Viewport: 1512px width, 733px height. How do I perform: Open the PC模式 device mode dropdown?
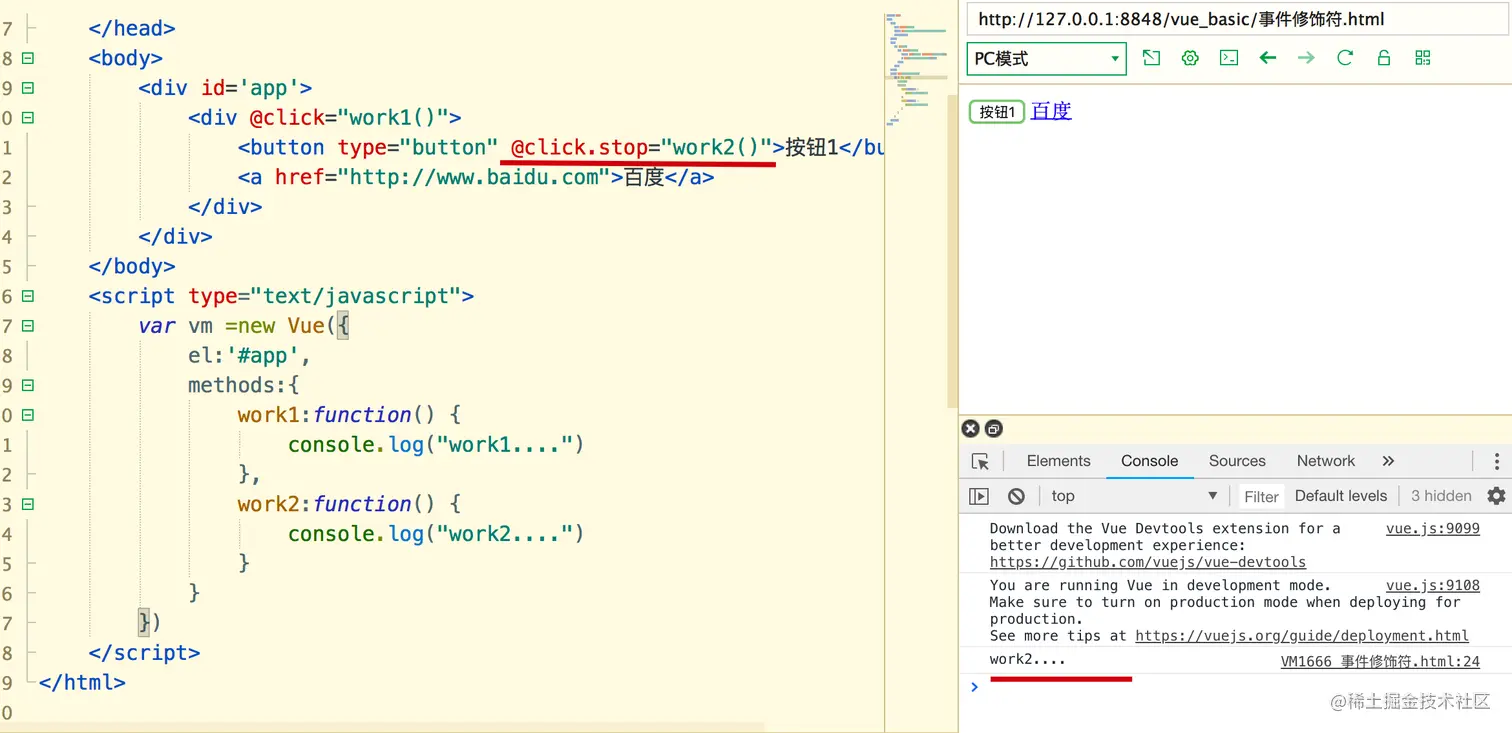coord(1046,59)
